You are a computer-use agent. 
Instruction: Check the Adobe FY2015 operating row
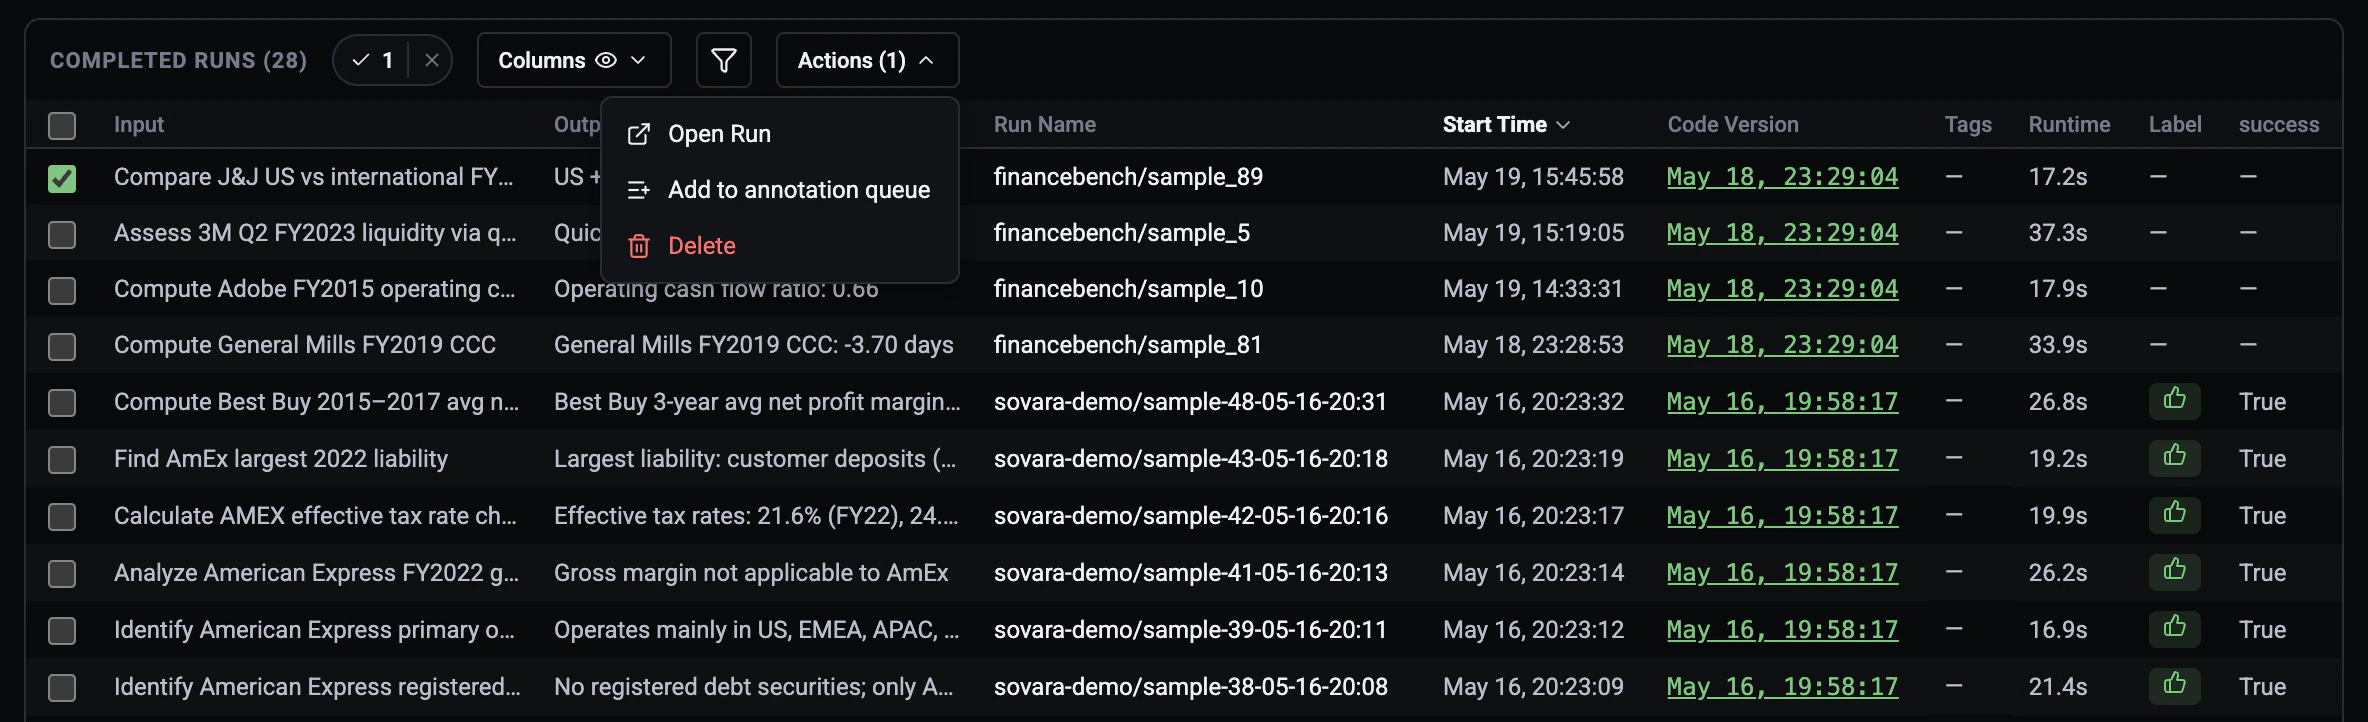point(62,290)
